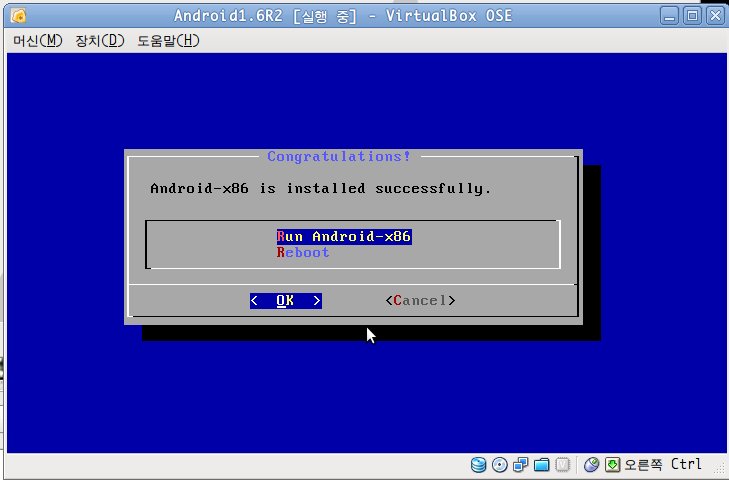Click the optical CD drive status icon
729x480 pixels.
point(500,464)
